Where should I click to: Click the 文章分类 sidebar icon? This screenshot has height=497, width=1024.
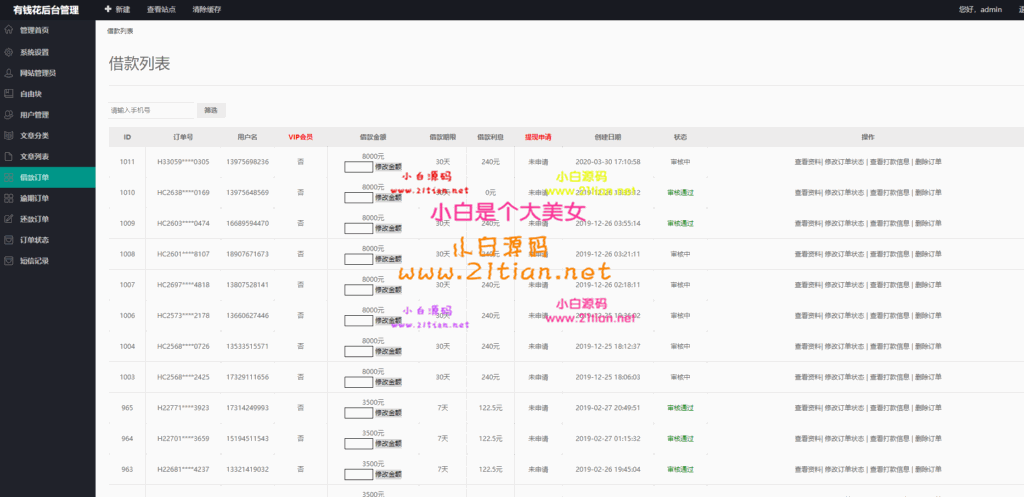click(x=8, y=136)
